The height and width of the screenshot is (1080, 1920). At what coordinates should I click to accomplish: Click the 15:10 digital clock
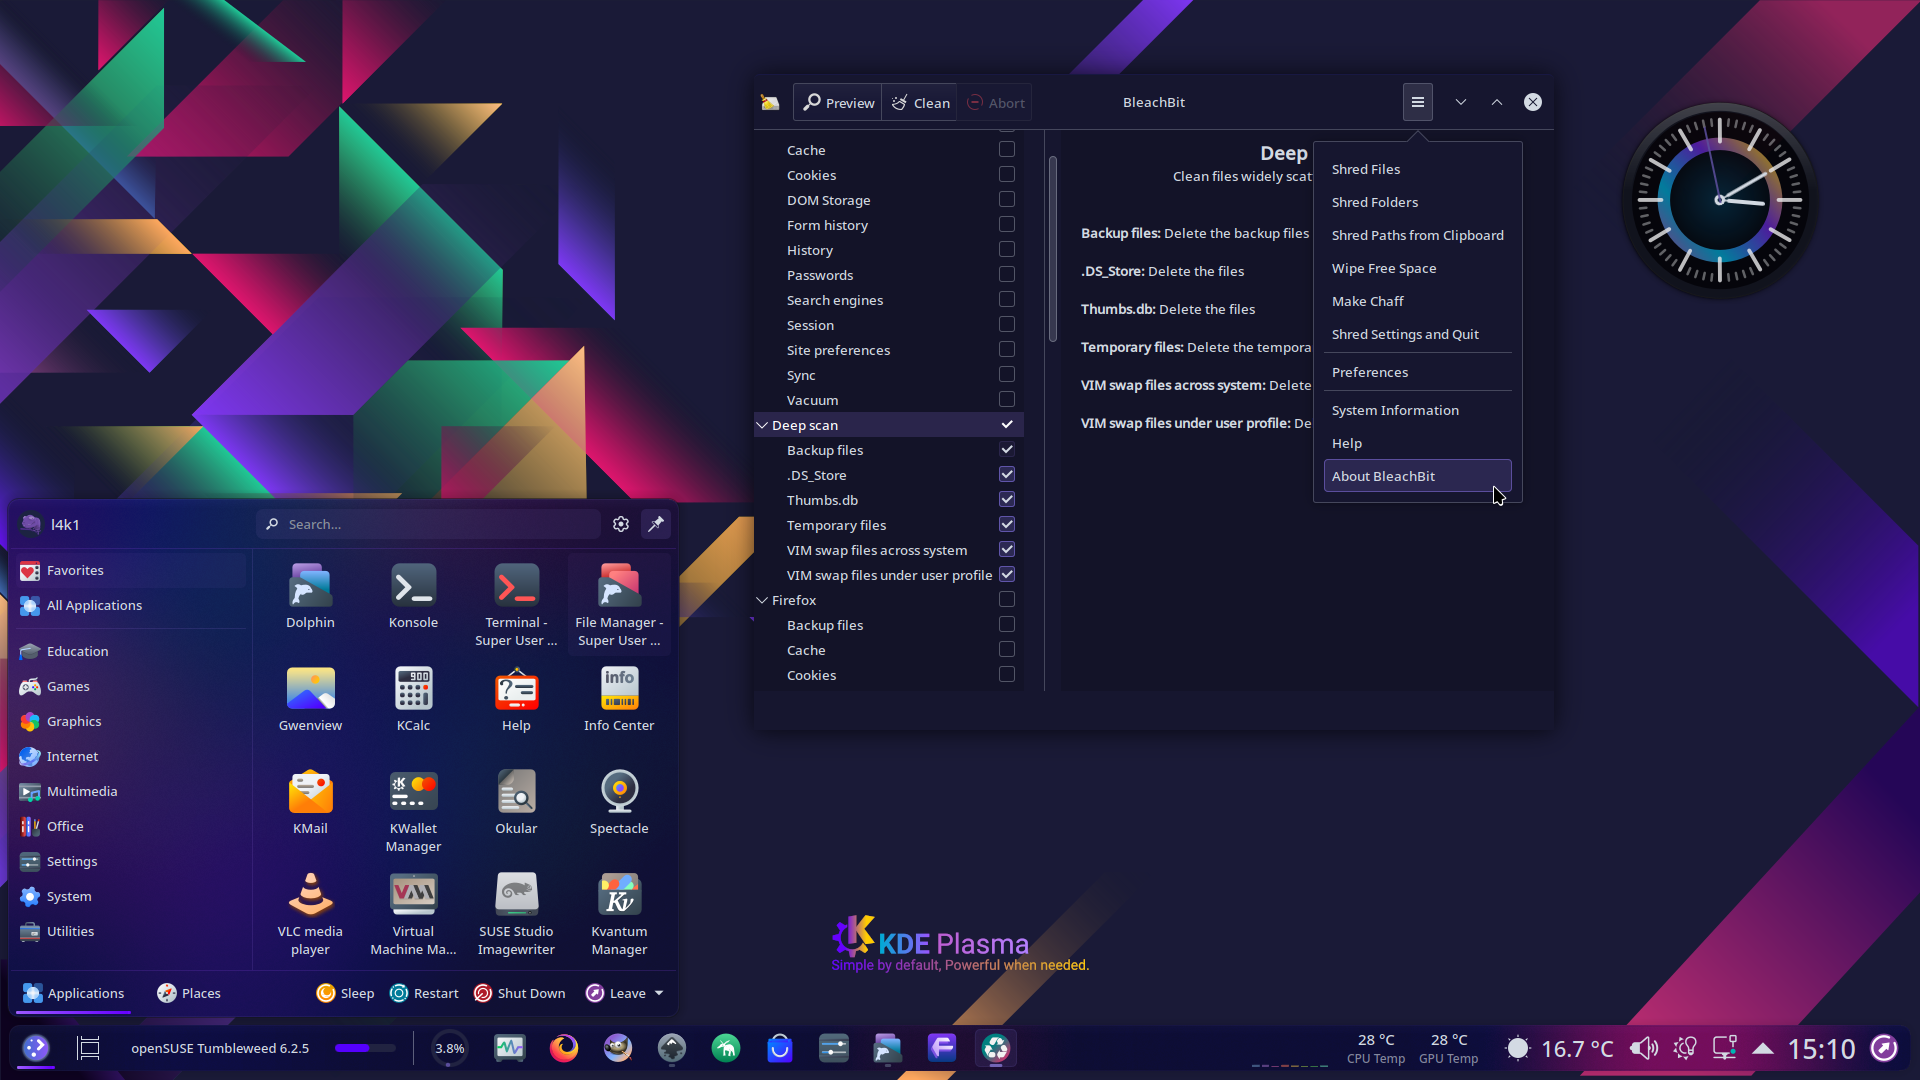coord(1821,1048)
